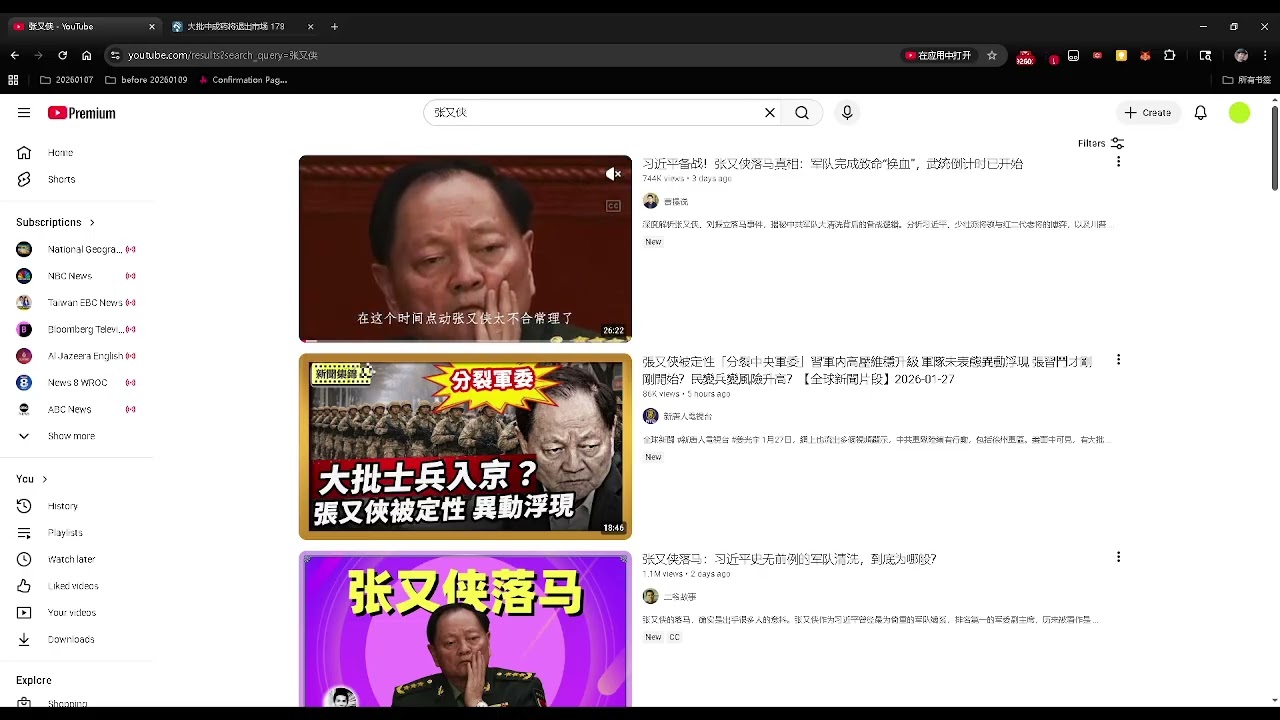Open Al Jazeera English channel
Viewport: 1280px width, 720px height.
click(76, 356)
